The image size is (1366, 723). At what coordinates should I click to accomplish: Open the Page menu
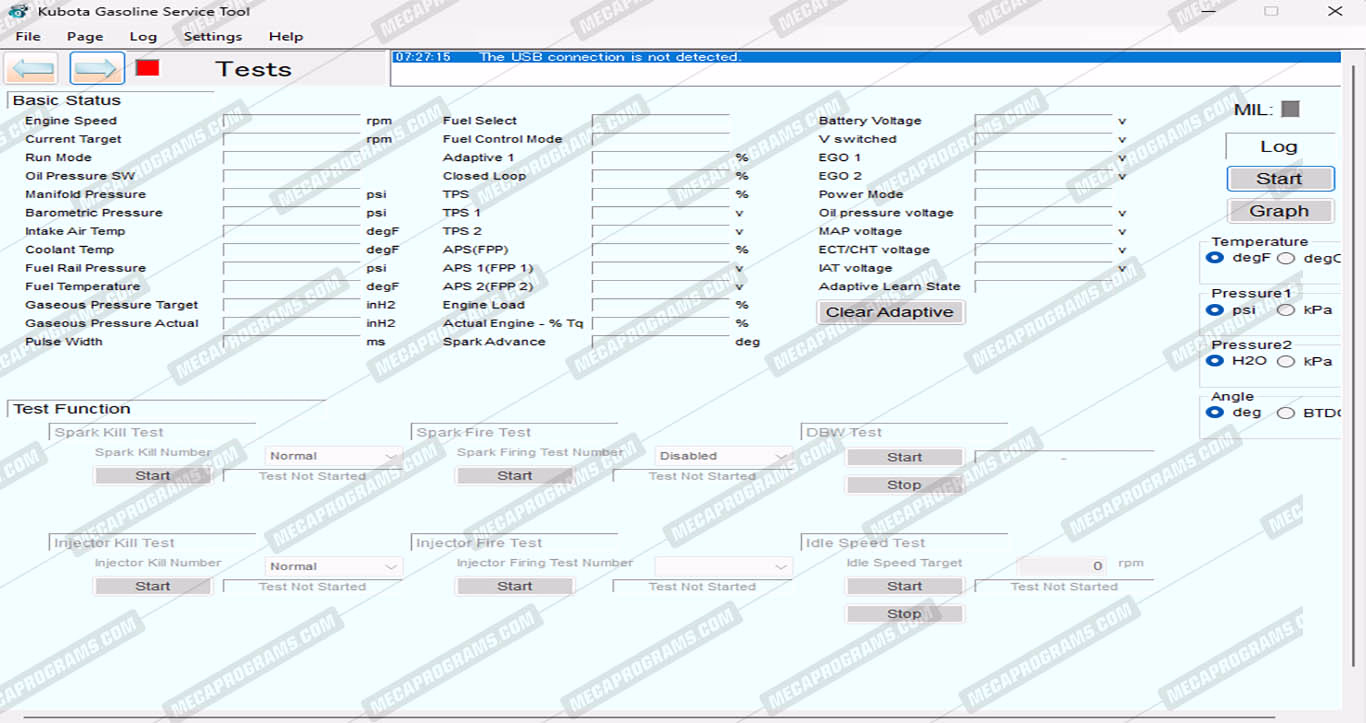(85, 36)
